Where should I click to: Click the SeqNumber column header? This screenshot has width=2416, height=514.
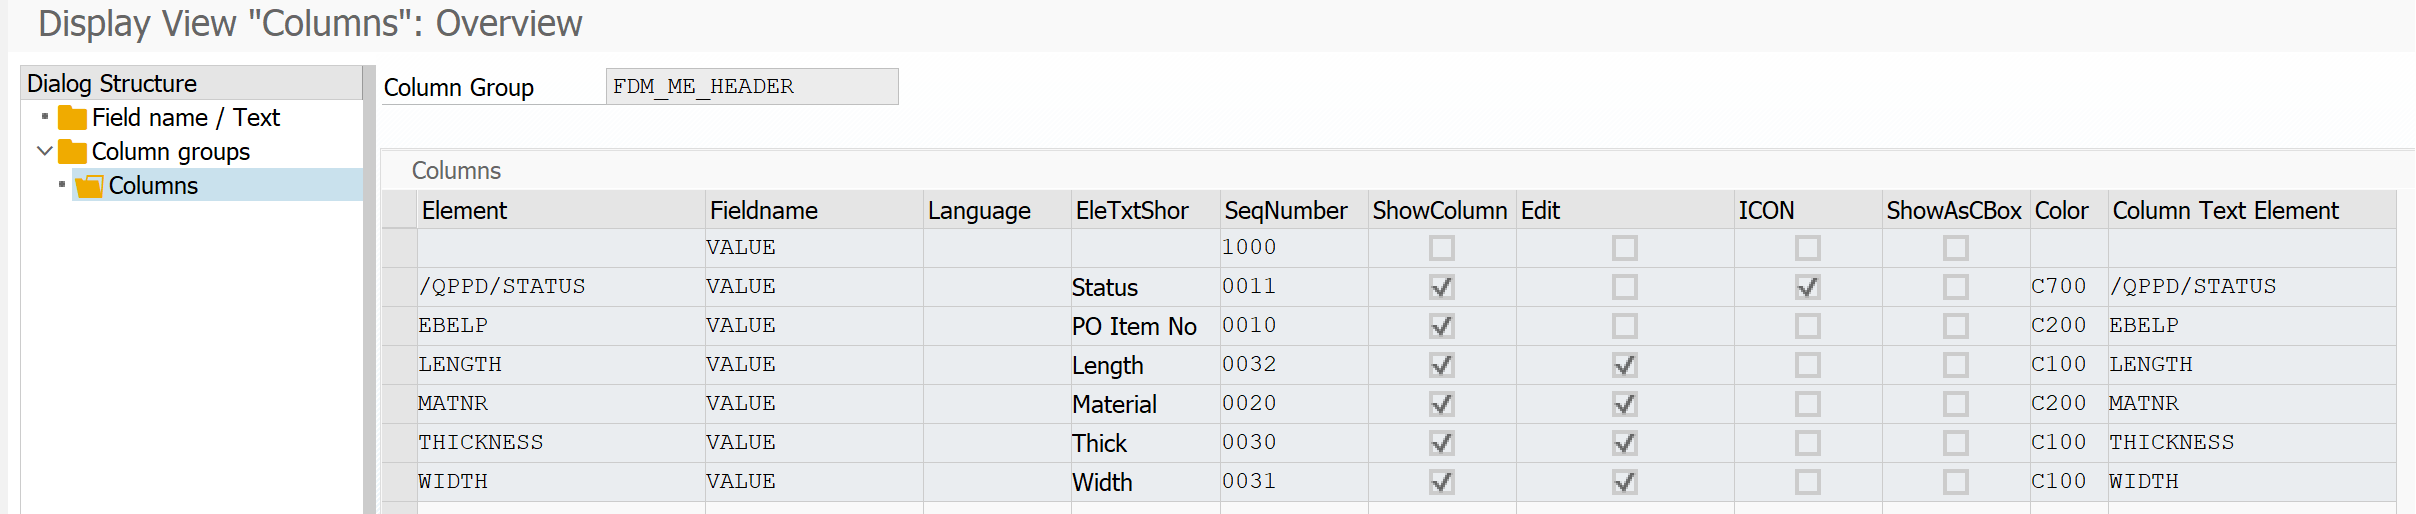pos(1285,211)
